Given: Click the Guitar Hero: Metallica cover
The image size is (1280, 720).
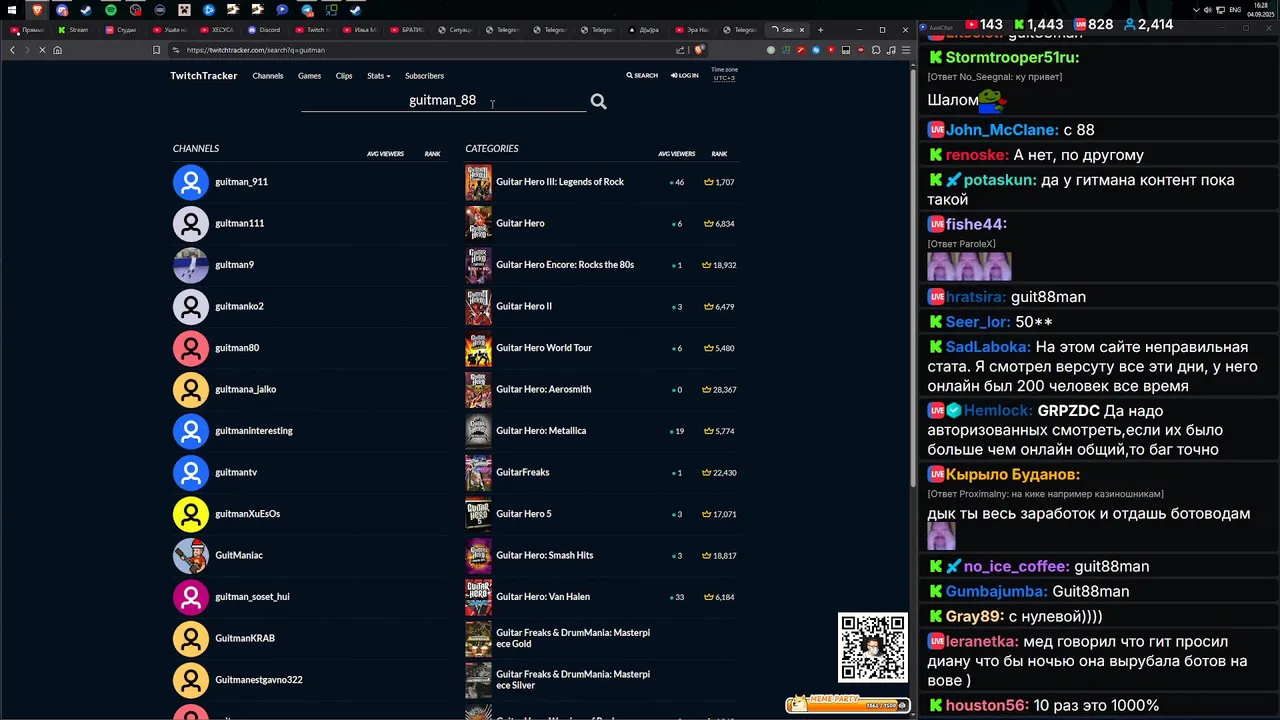Looking at the screenshot, I should click(478, 431).
